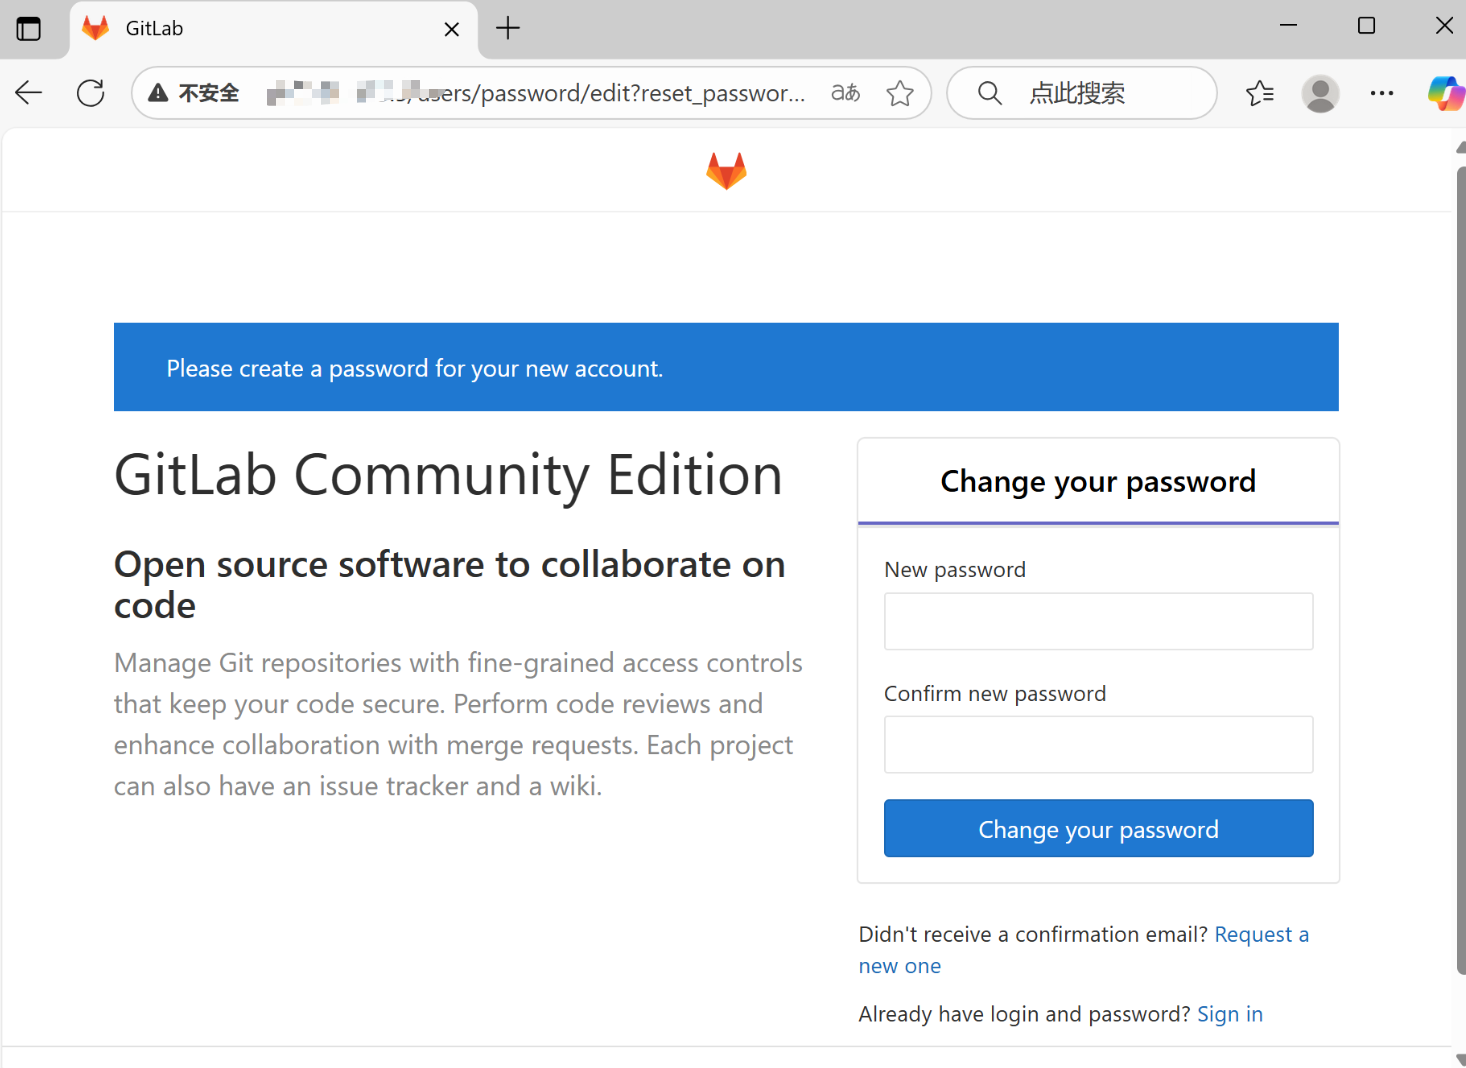Add this page to favorites star icon
The height and width of the screenshot is (1068, 1466).
point(900,93)
